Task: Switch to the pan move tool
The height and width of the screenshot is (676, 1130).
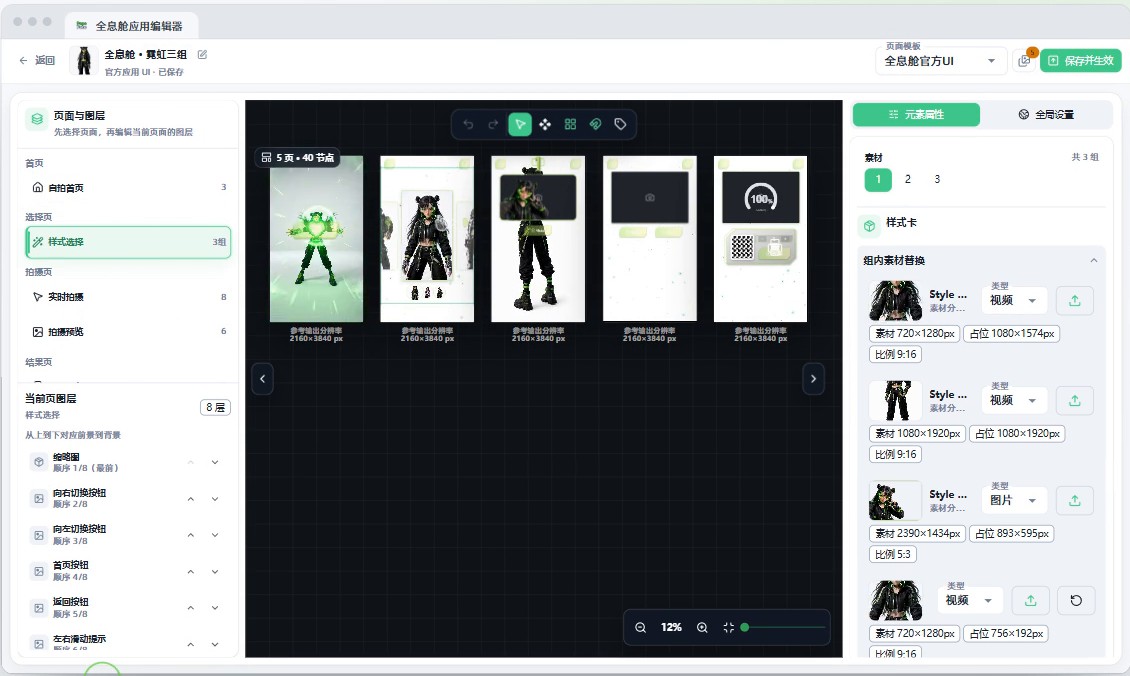Action: [545, 125]
